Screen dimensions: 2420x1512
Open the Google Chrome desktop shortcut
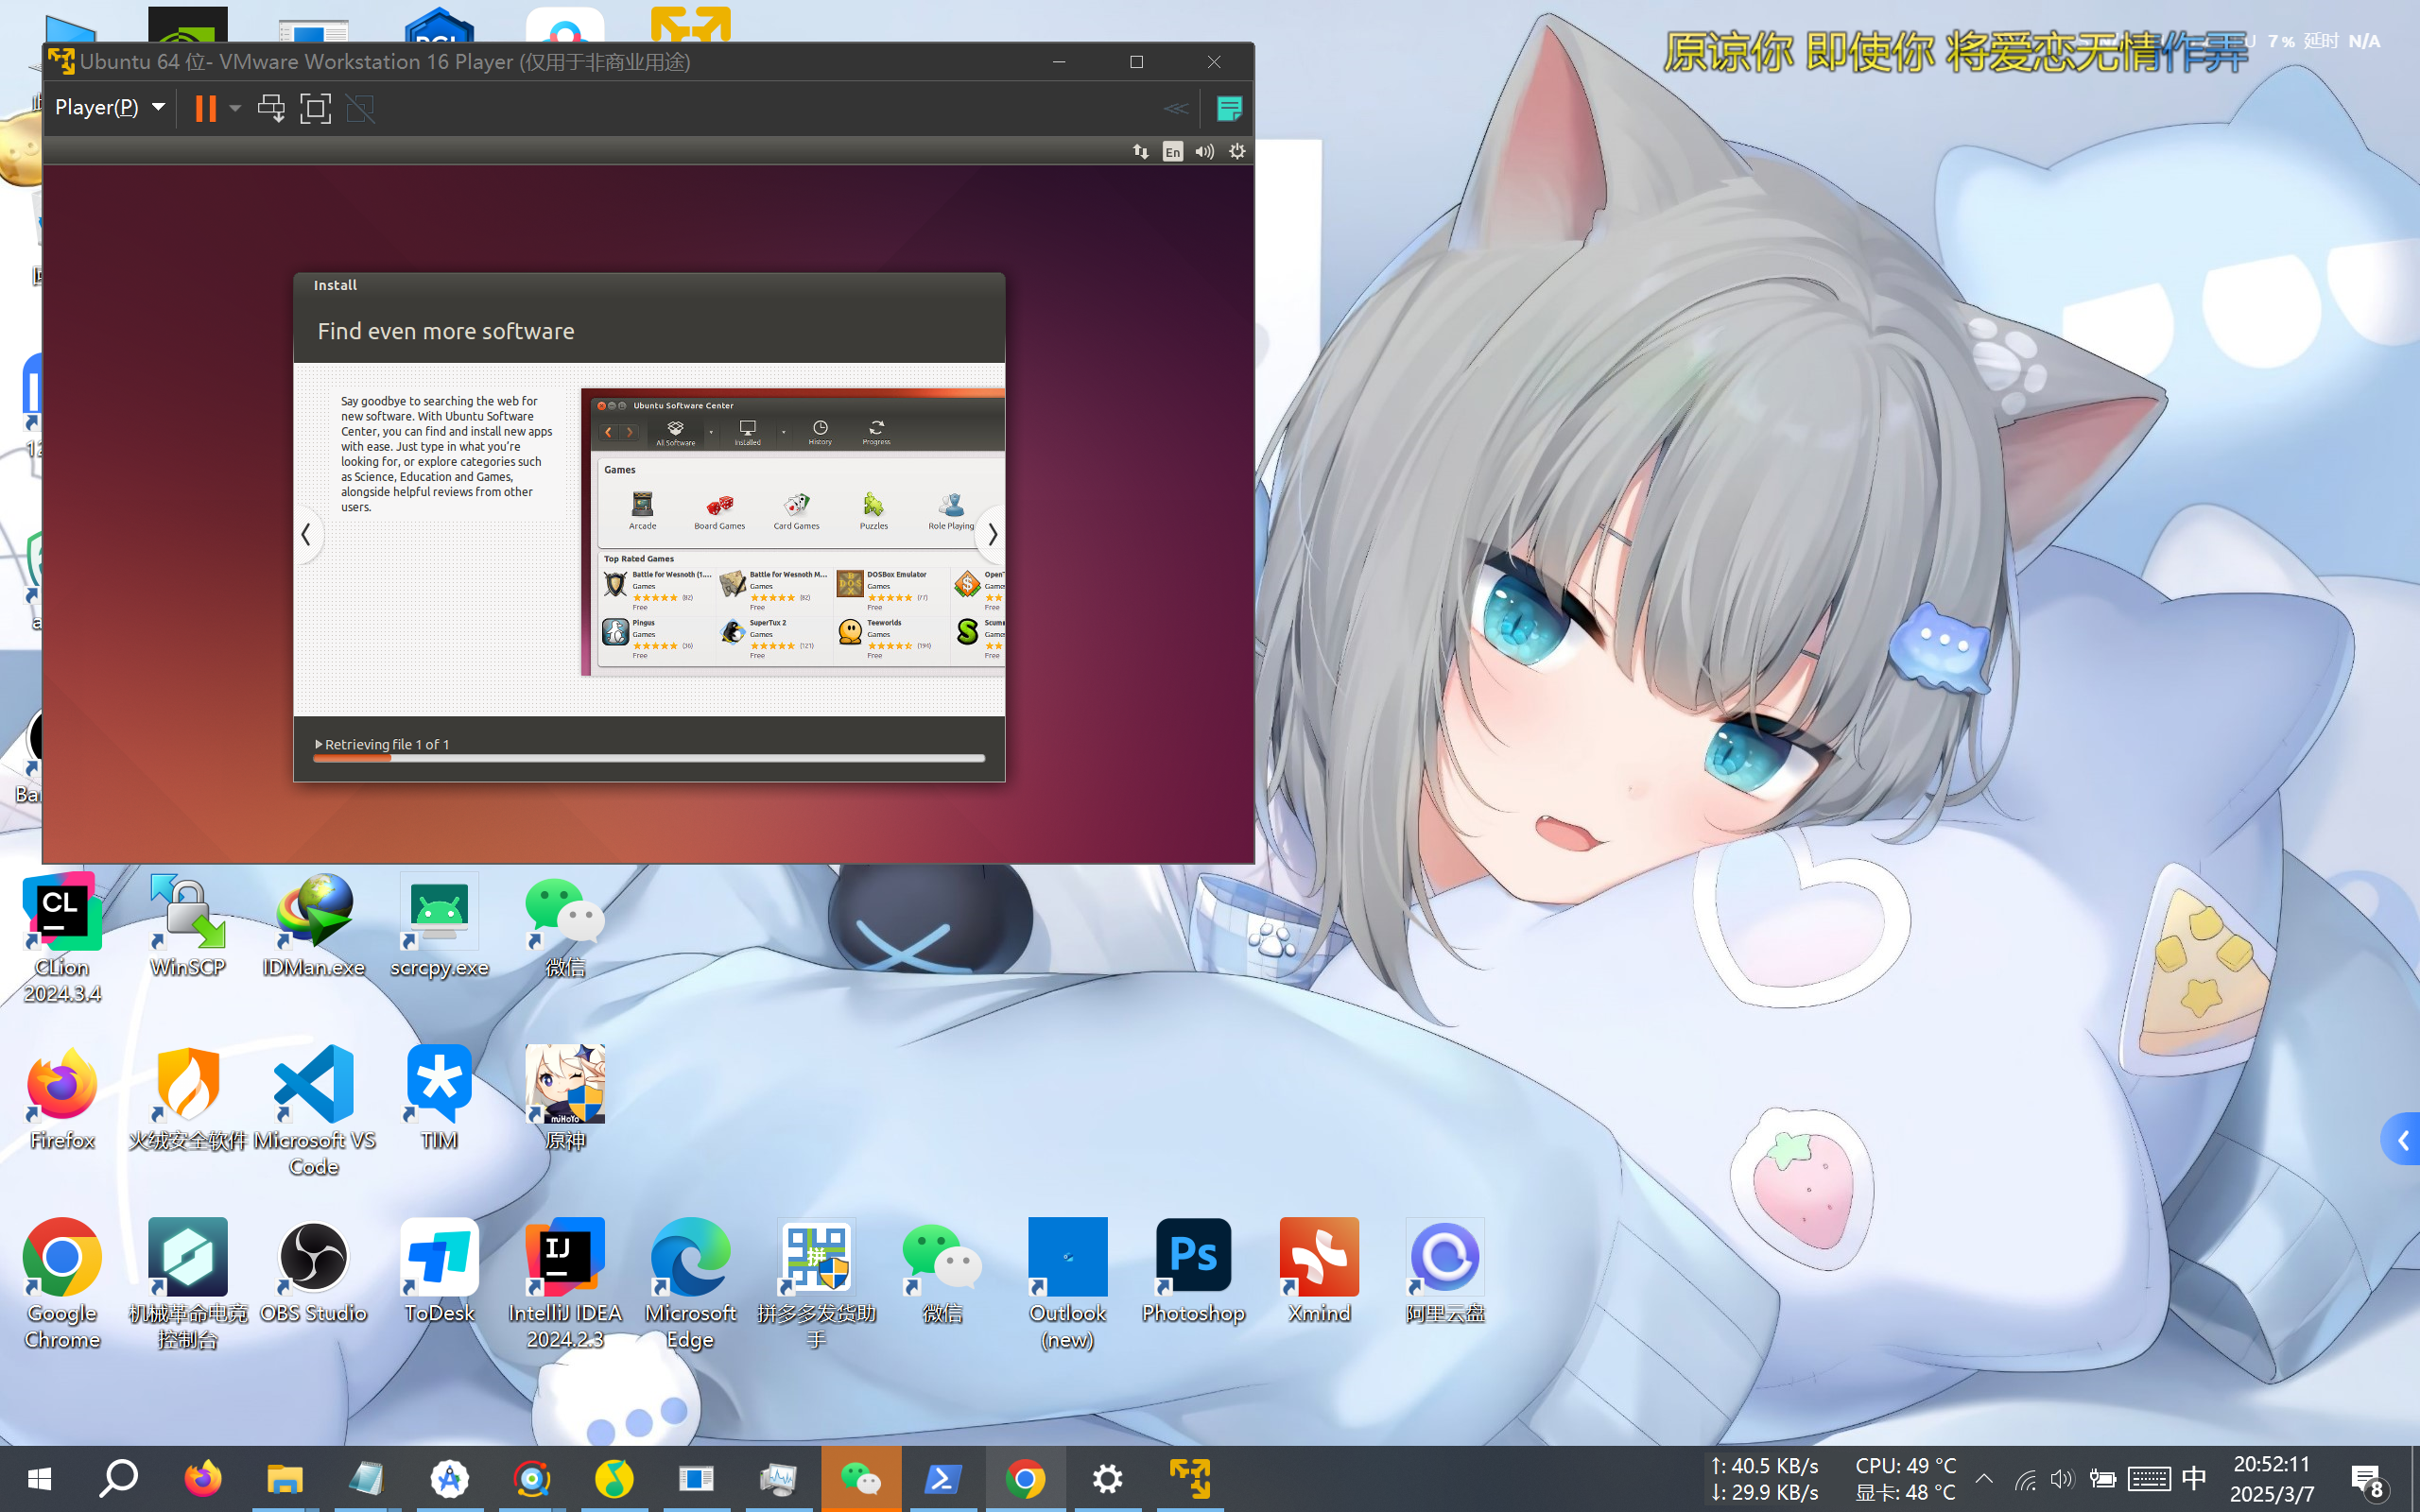click(x=62, y=1283)
